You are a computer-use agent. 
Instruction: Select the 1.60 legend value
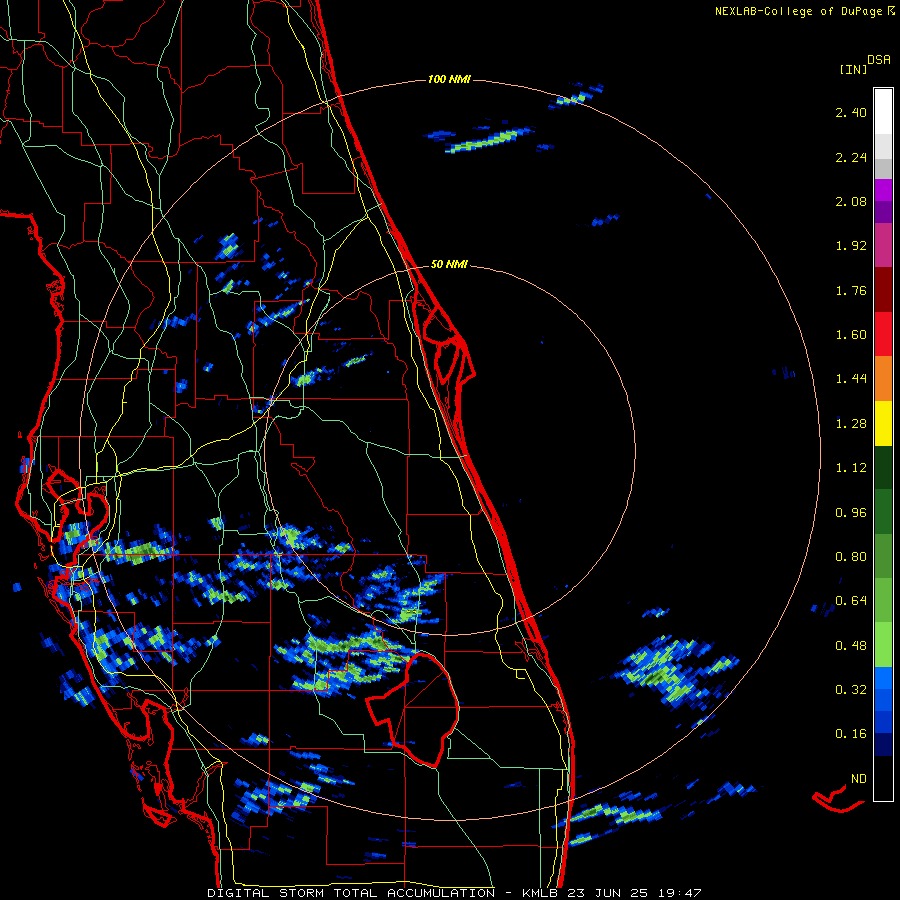(x=851, y=335)
